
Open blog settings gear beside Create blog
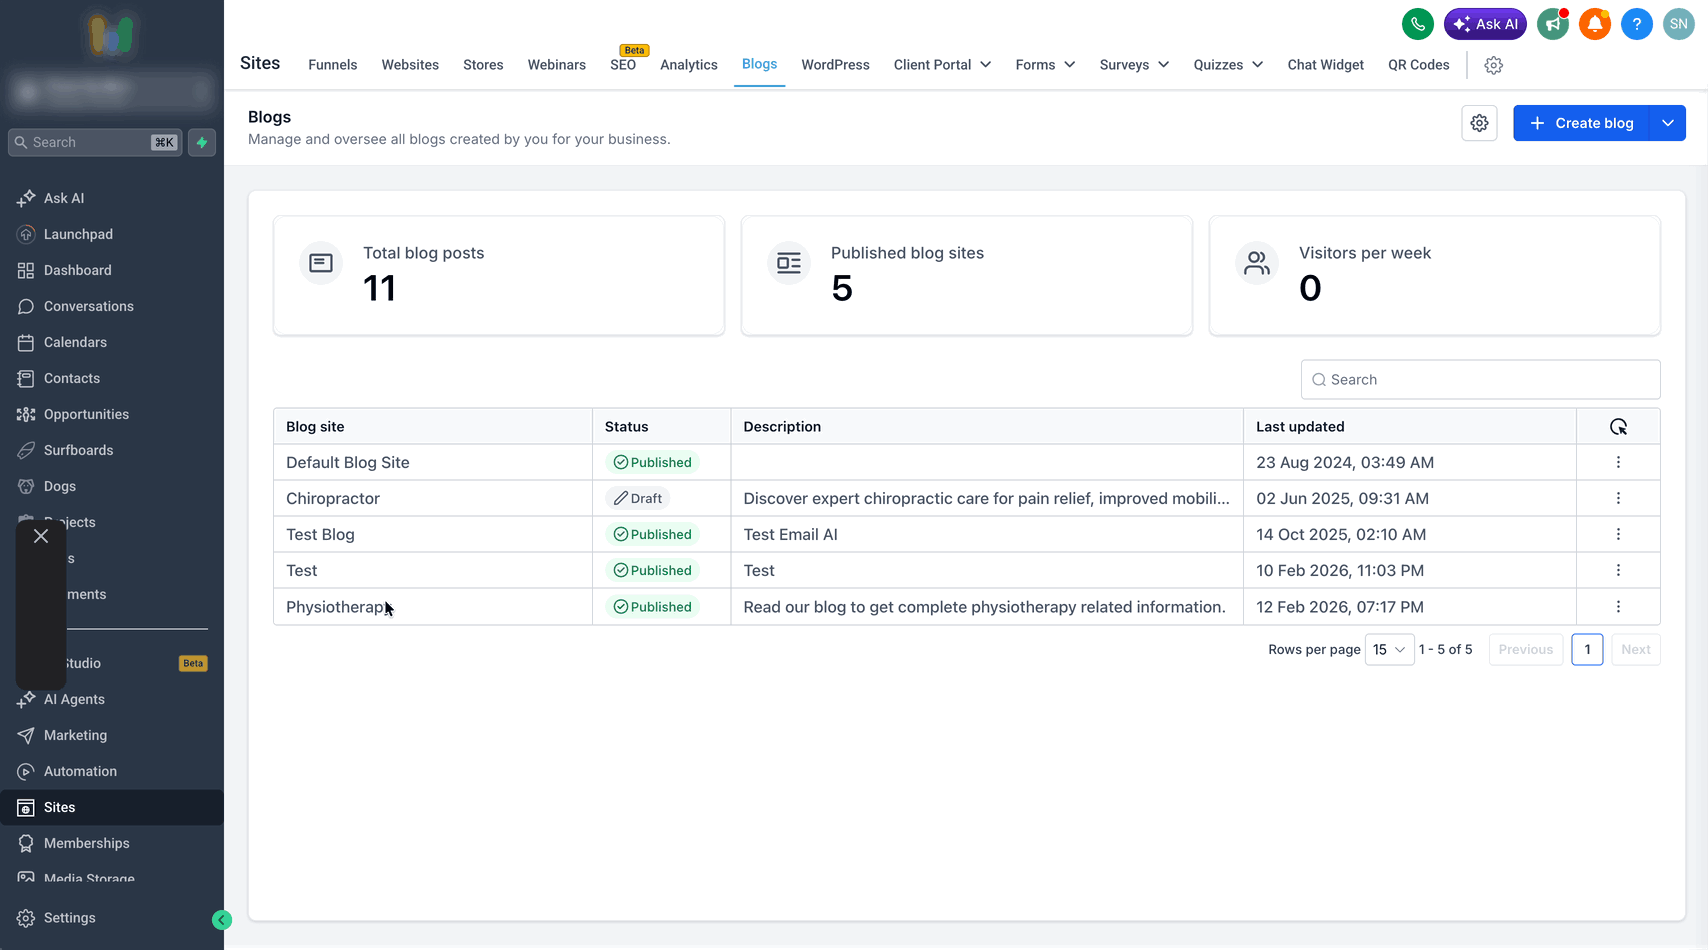tap(1479, 123)
